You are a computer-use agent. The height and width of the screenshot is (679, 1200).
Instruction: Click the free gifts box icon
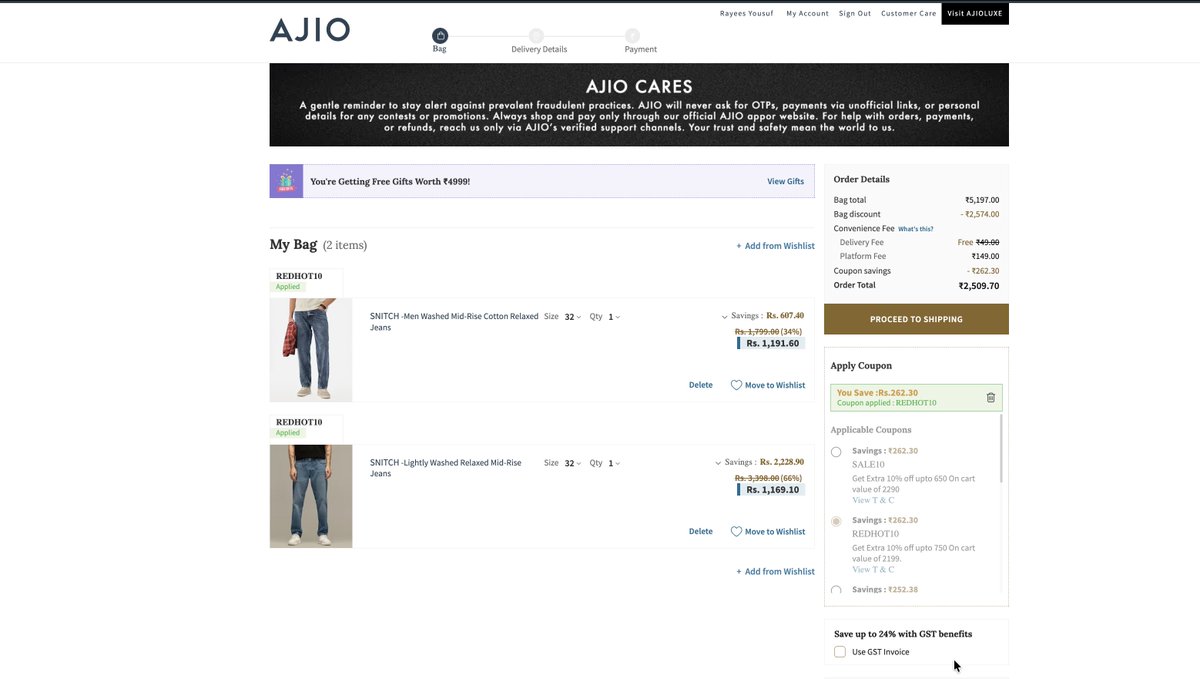pos(286,181)
